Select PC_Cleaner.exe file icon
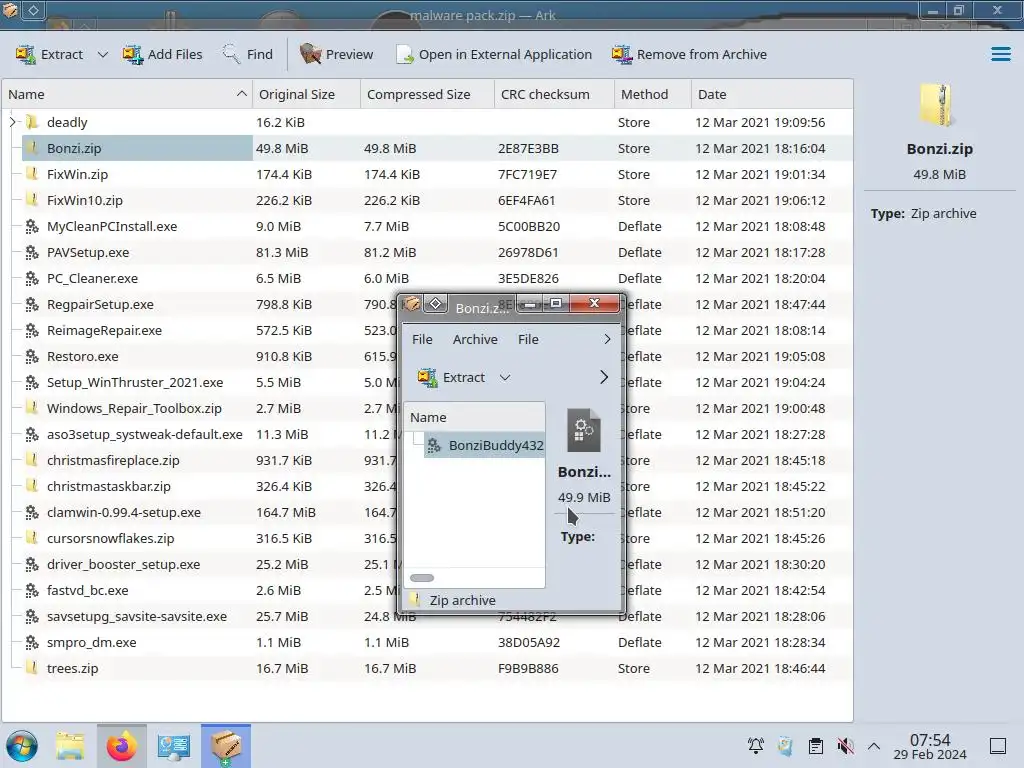This screenshot has width=1024, height=768. click(32, 279)
